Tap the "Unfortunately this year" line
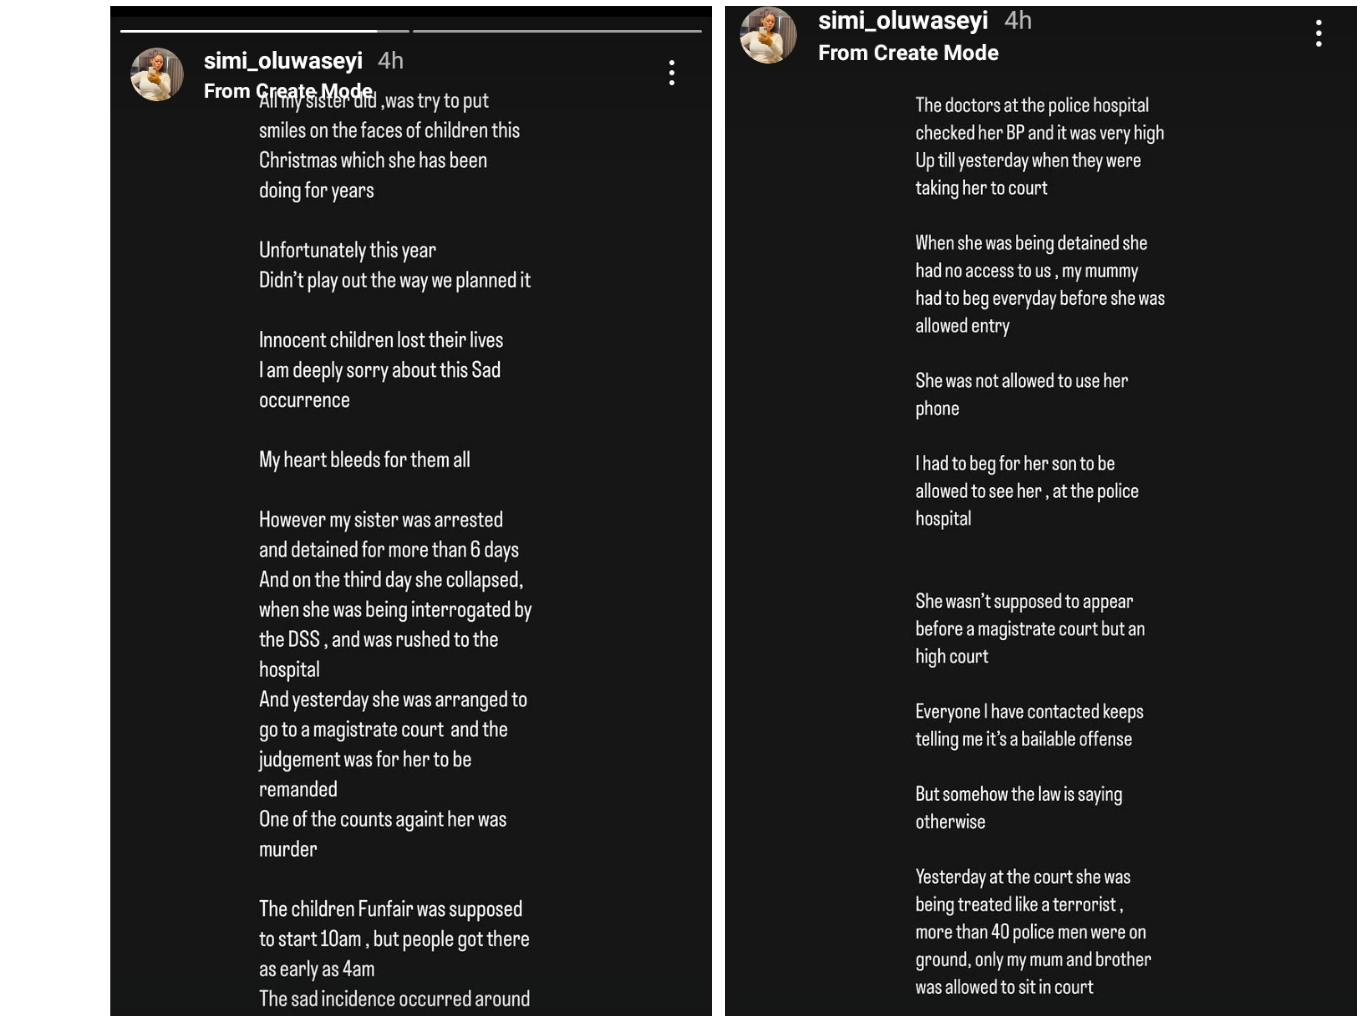1365x1024 pixels. click(x=347, y=250)
